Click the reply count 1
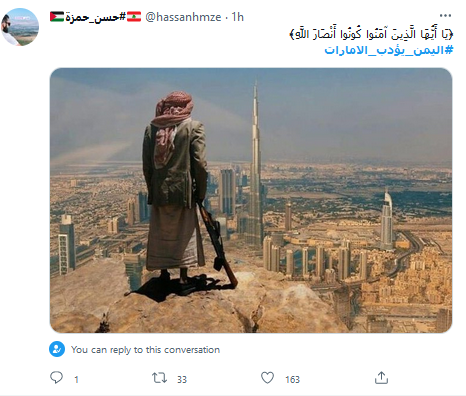Viewport: 466px width, 396px height. click(x=76, y=379)
